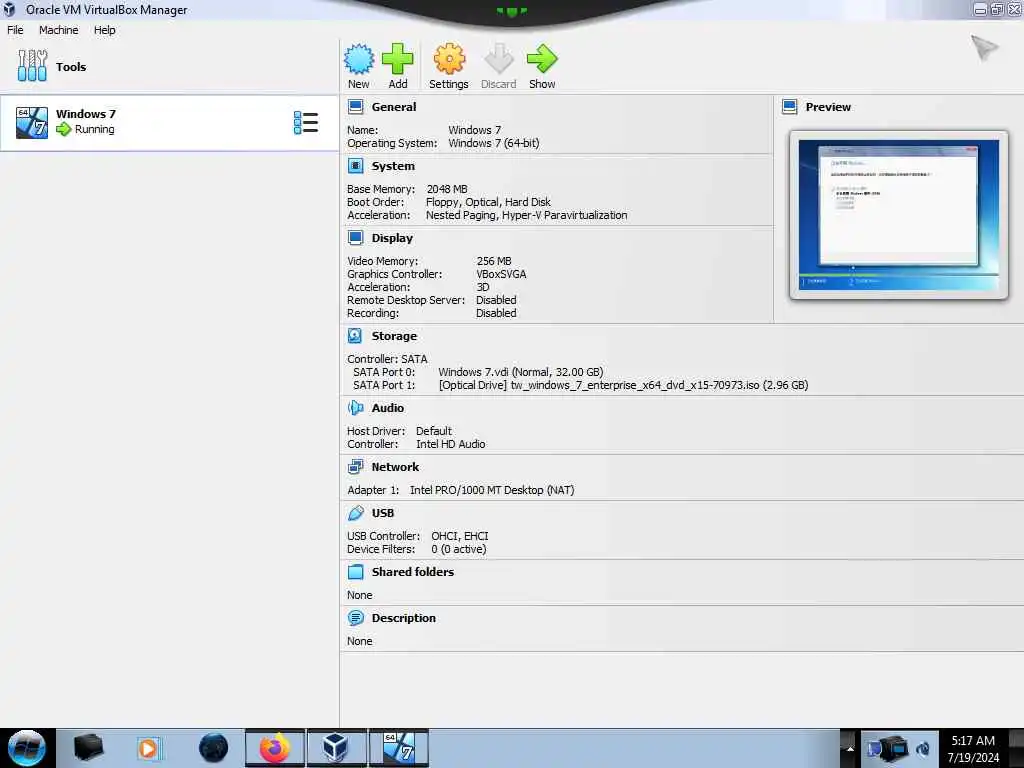Click 'Nested Paging, Hyper-V Paravirtualization' text
The height and width of the screenshot is (768, 1024).
pos(526,215)
